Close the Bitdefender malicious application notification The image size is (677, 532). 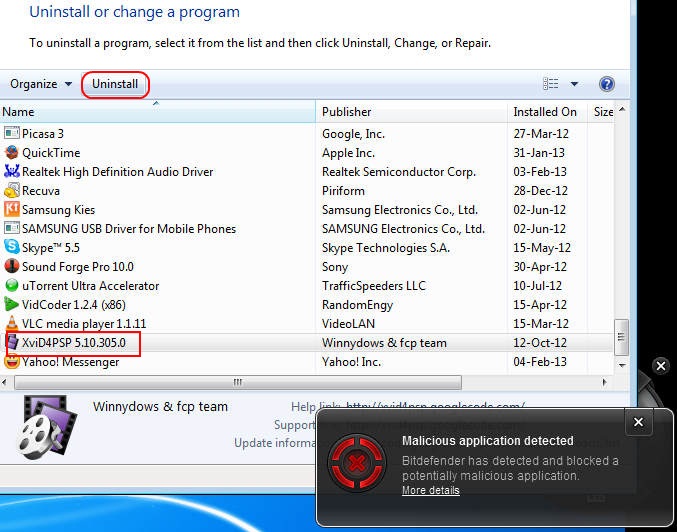(x=638, y=422)
